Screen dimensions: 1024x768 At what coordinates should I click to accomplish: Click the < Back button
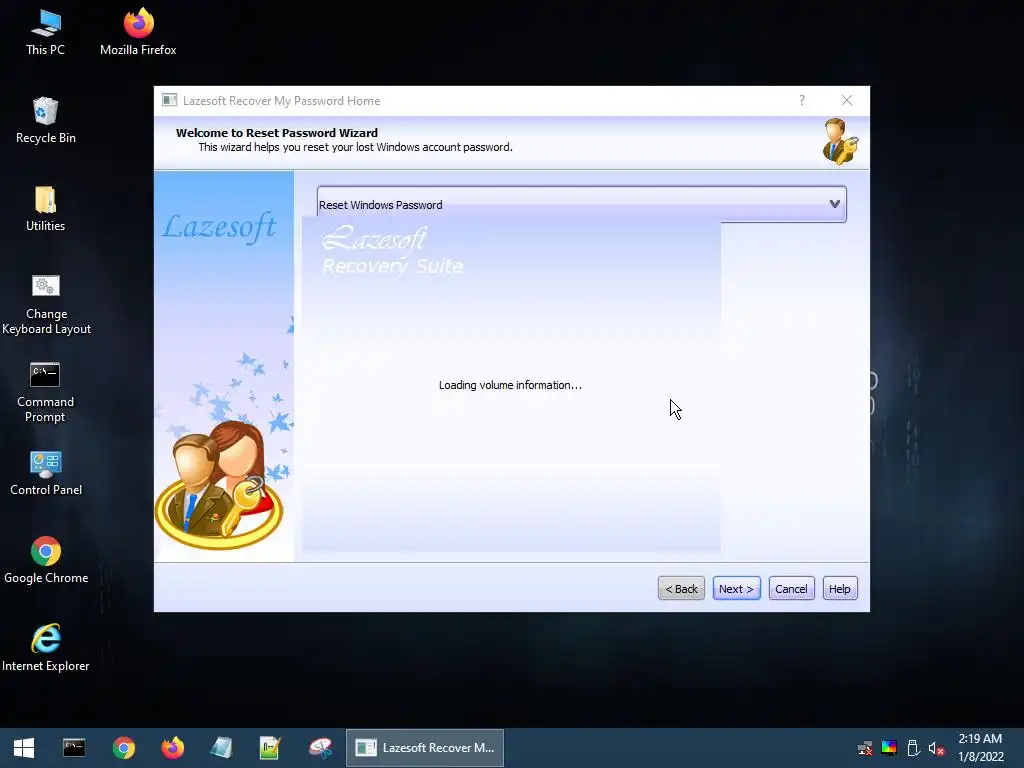click(681, 589)
